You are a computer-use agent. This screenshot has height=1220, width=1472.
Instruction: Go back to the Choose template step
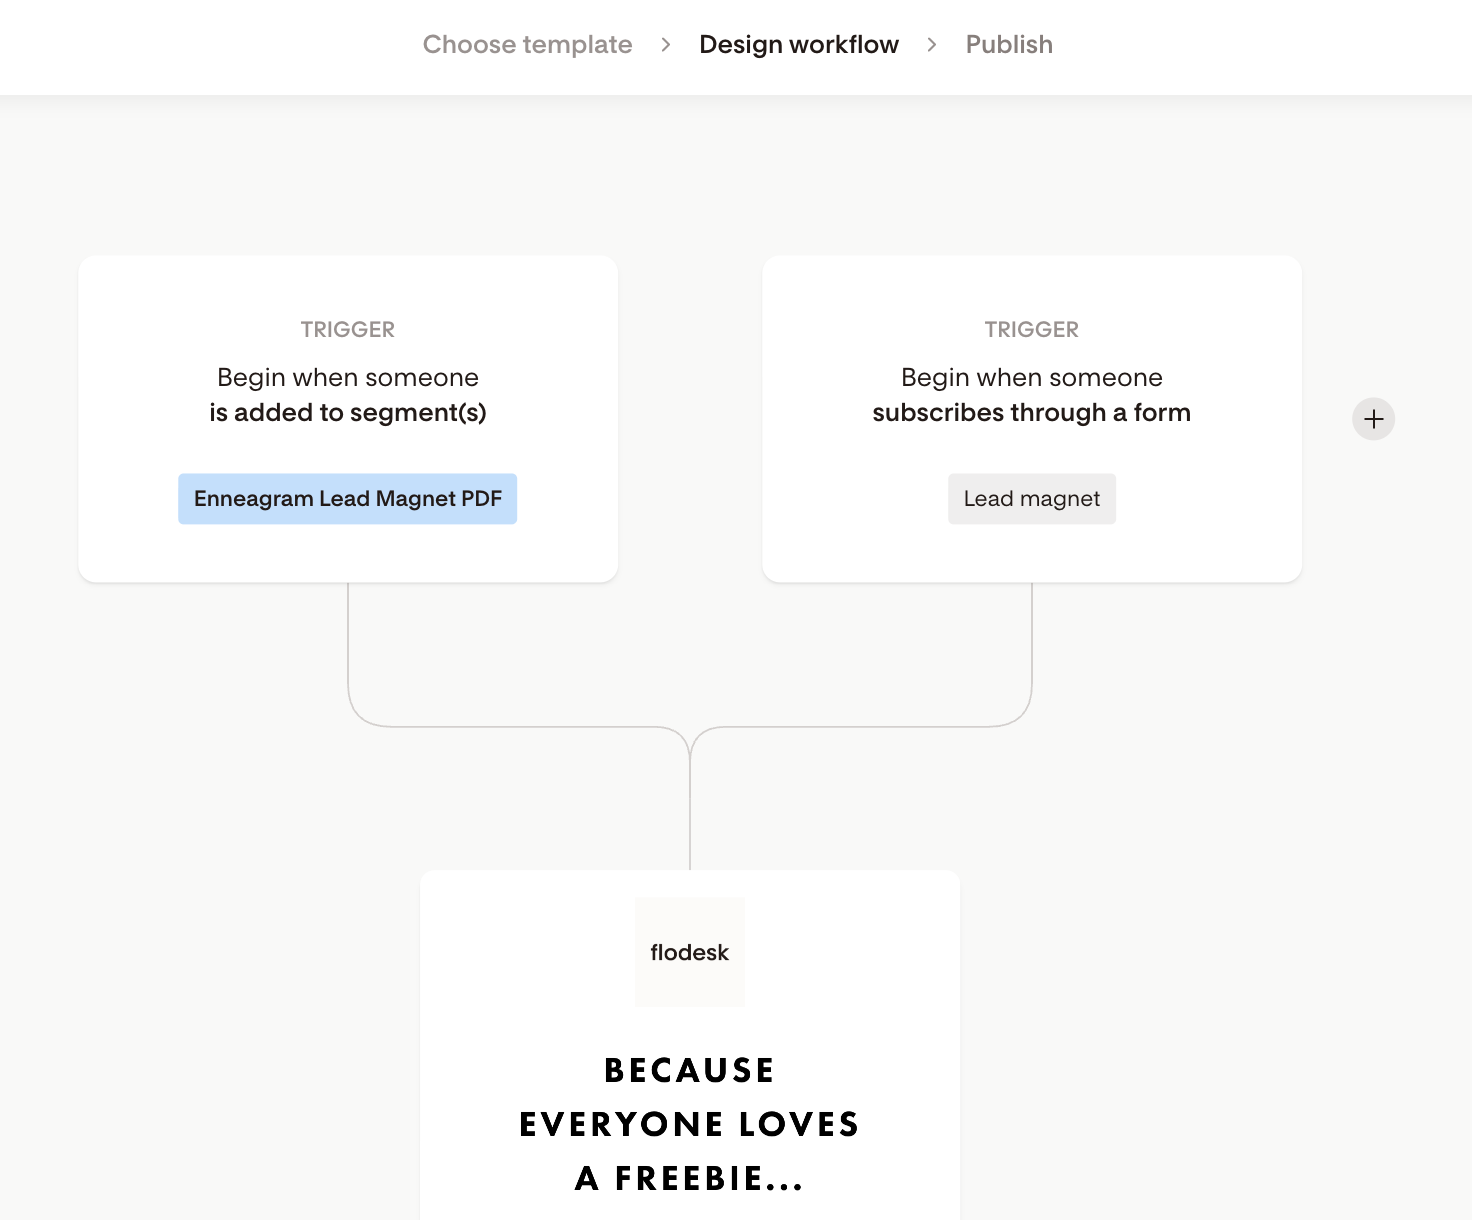coord(527,45)
